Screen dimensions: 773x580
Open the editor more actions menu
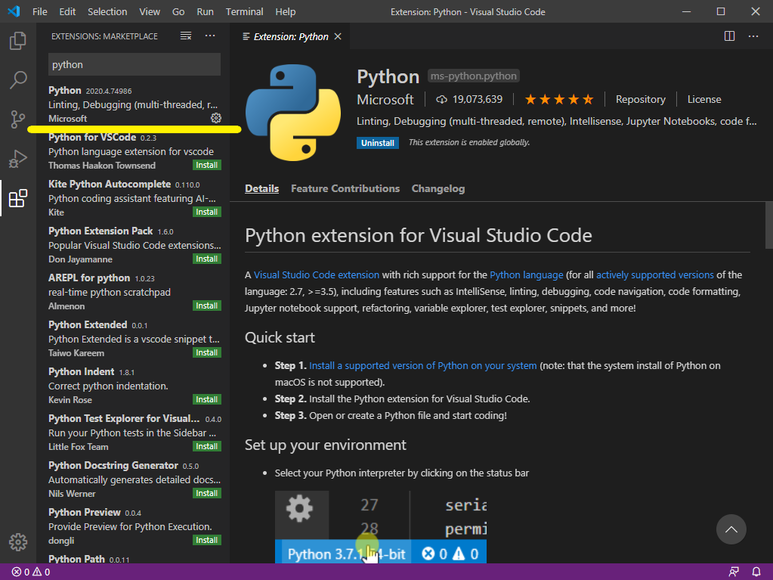tap(753, 36)
